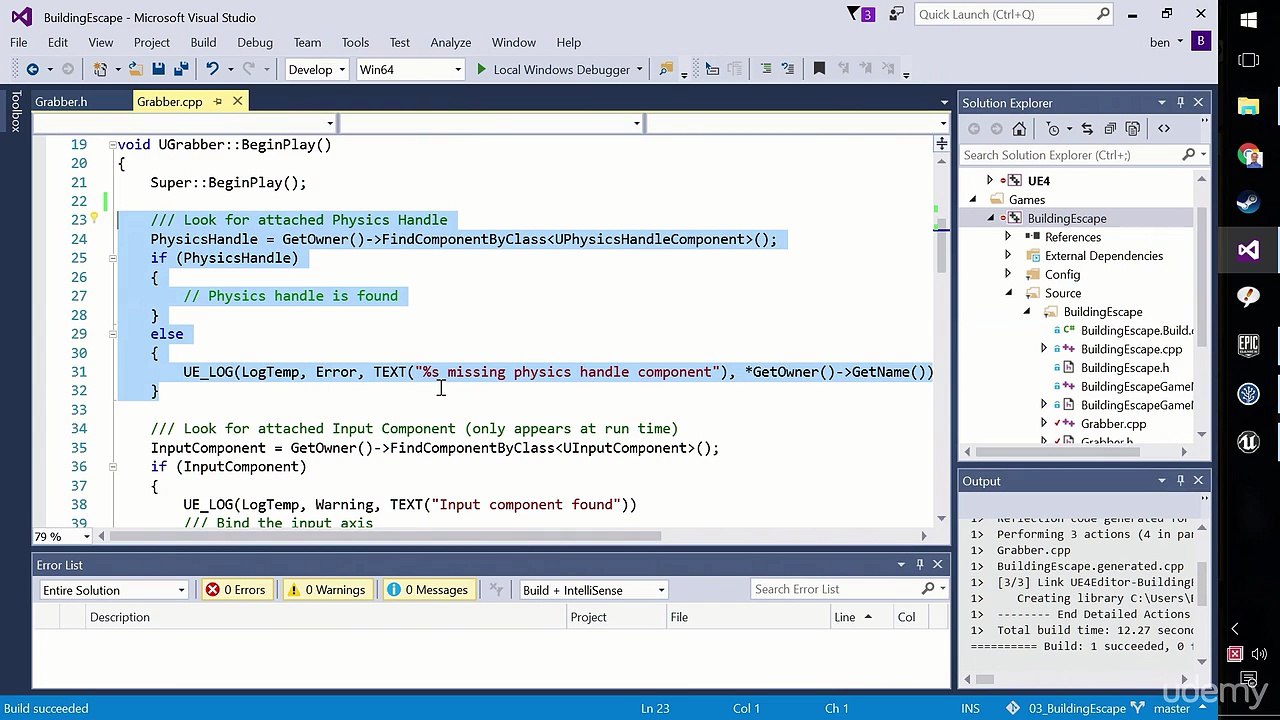Image resolution: width=1280 pixels, height=720 pixels.
Task: Expand the UE4 project node
Action: click(x=990, y=181)
